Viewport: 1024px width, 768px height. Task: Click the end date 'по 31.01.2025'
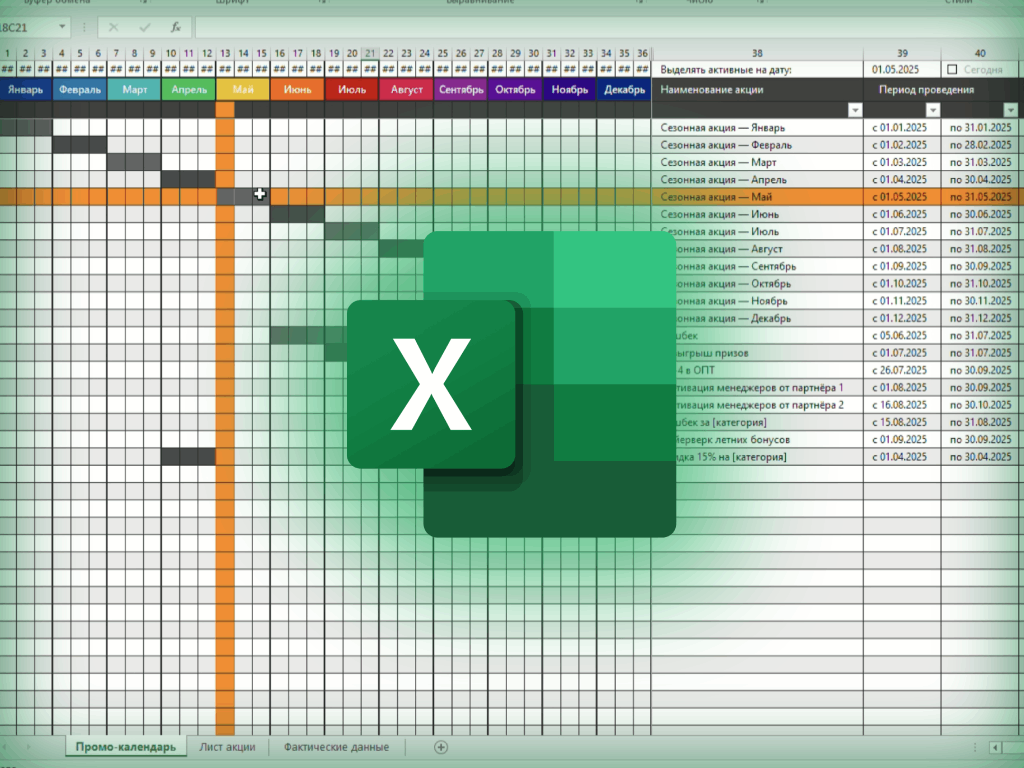pyautogui.click(x=980, y=127)
